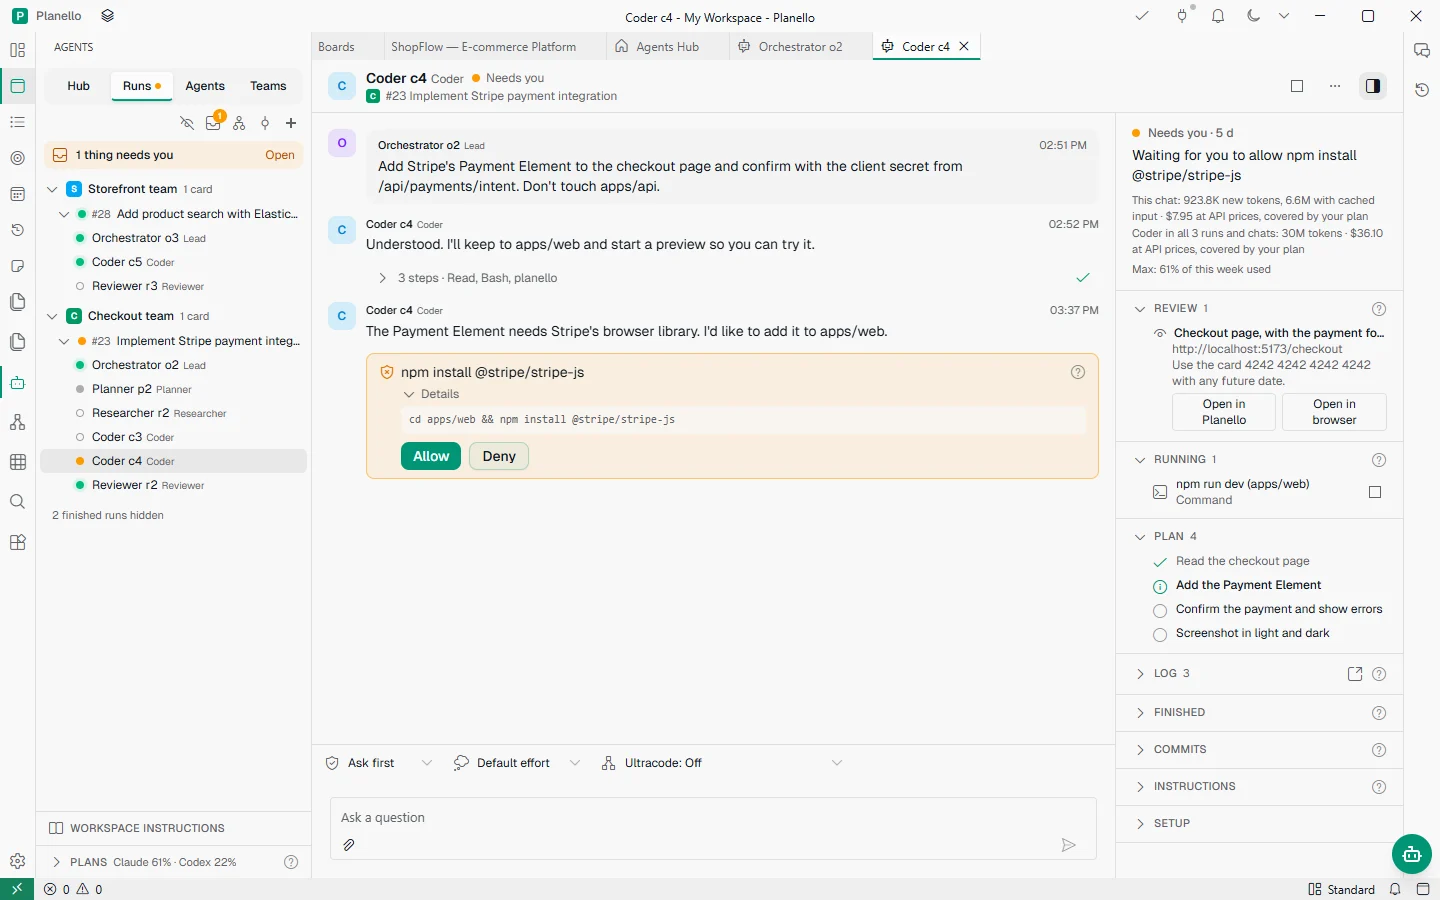Open the history icon in the right strip
Image resolution: width=1440 pixels, height=900 pixels.
[x=1422, y=90]
